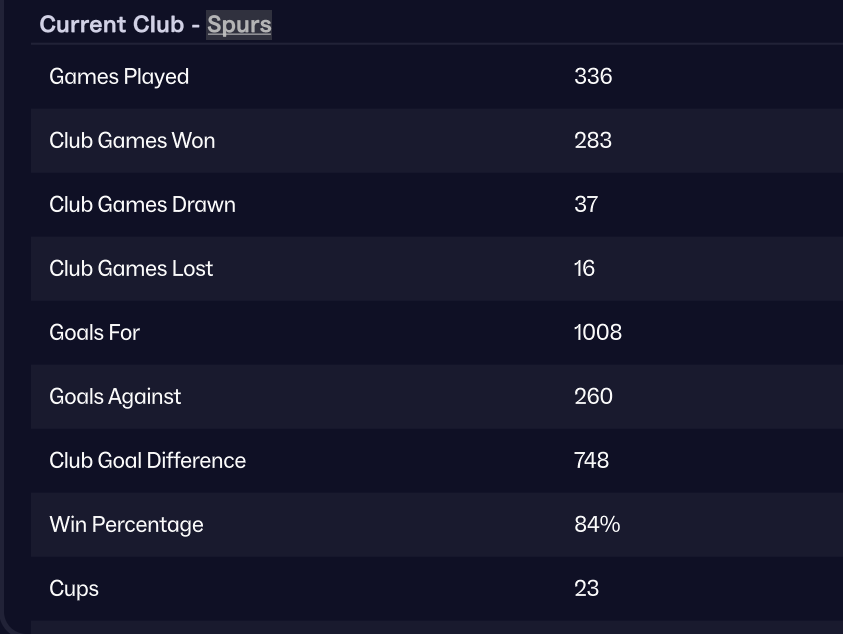
Task: Select the 16 games lost value
Action: click(x=585, y=269)
